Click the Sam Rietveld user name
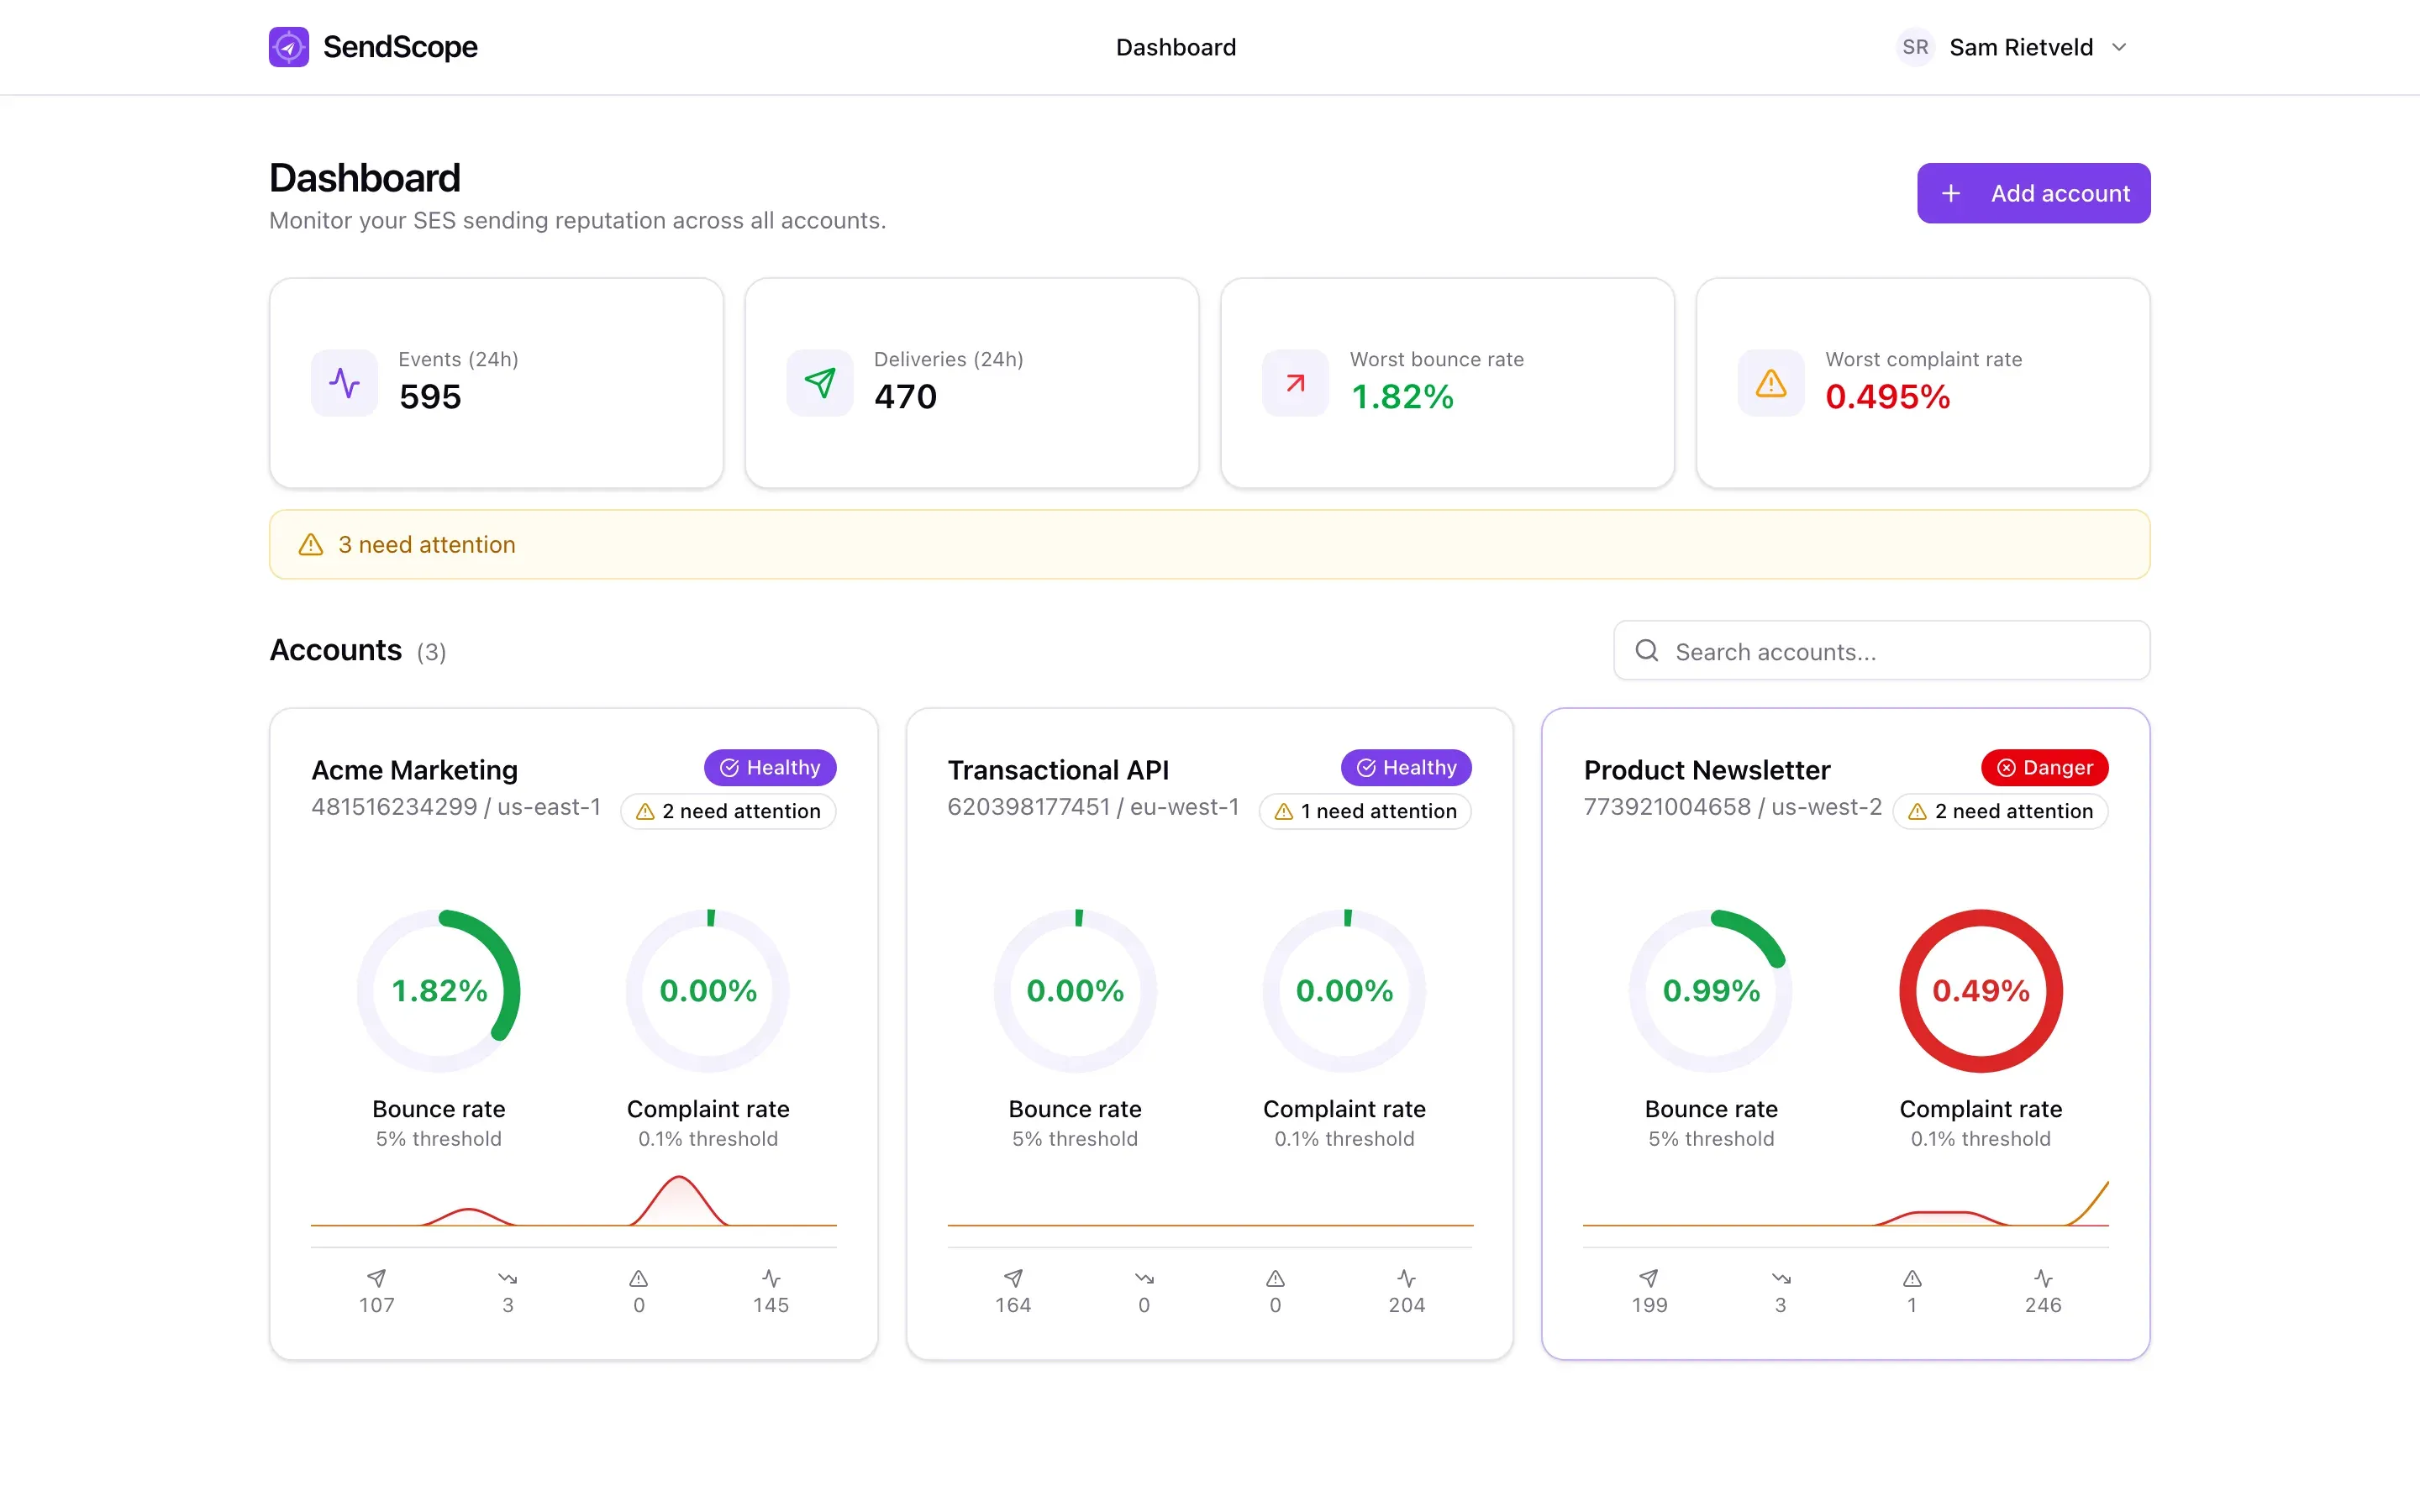Viewport: 2420px width, 1512px height. 2021,47
